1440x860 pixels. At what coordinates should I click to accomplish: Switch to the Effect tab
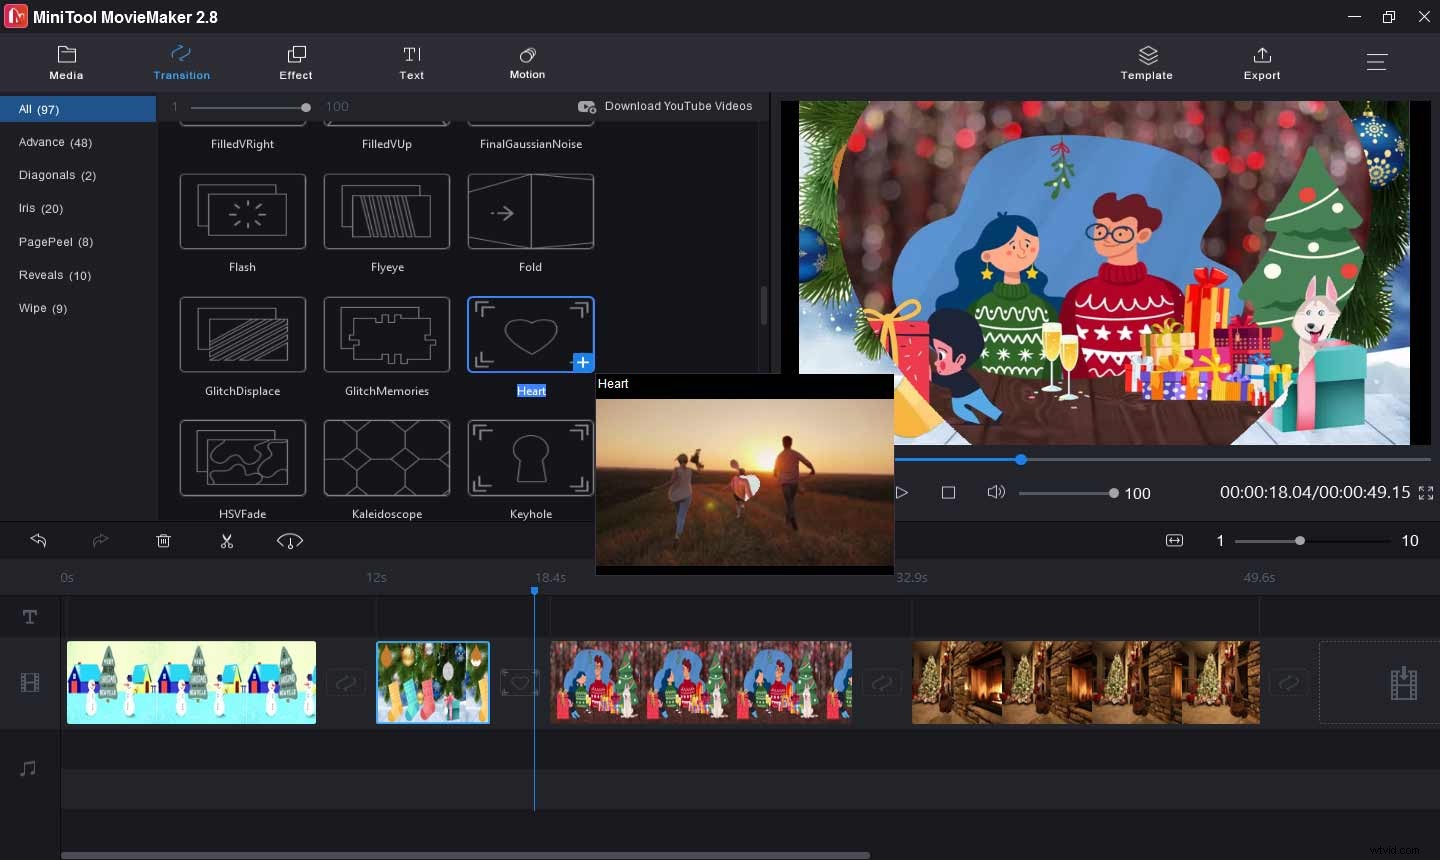295,62
